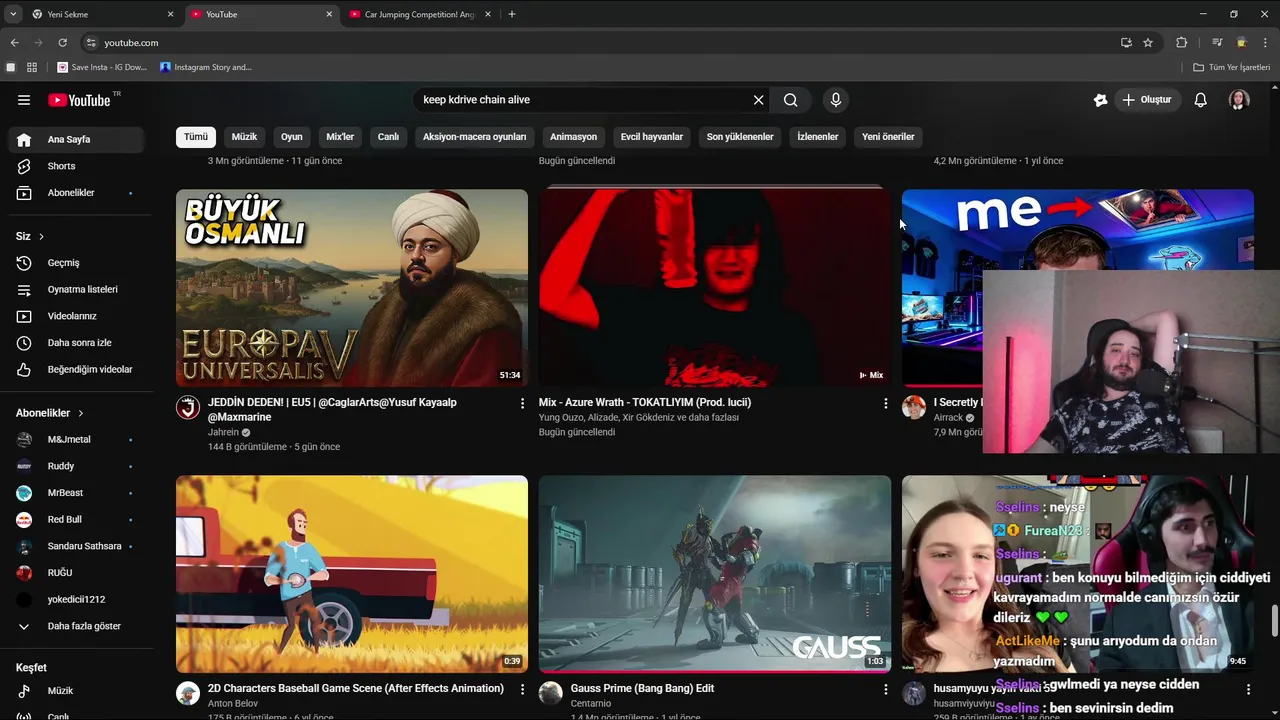Viewport: 1280px width, 720px height.
Task: Select the Tümü filter chip
Action: point(196,137)
